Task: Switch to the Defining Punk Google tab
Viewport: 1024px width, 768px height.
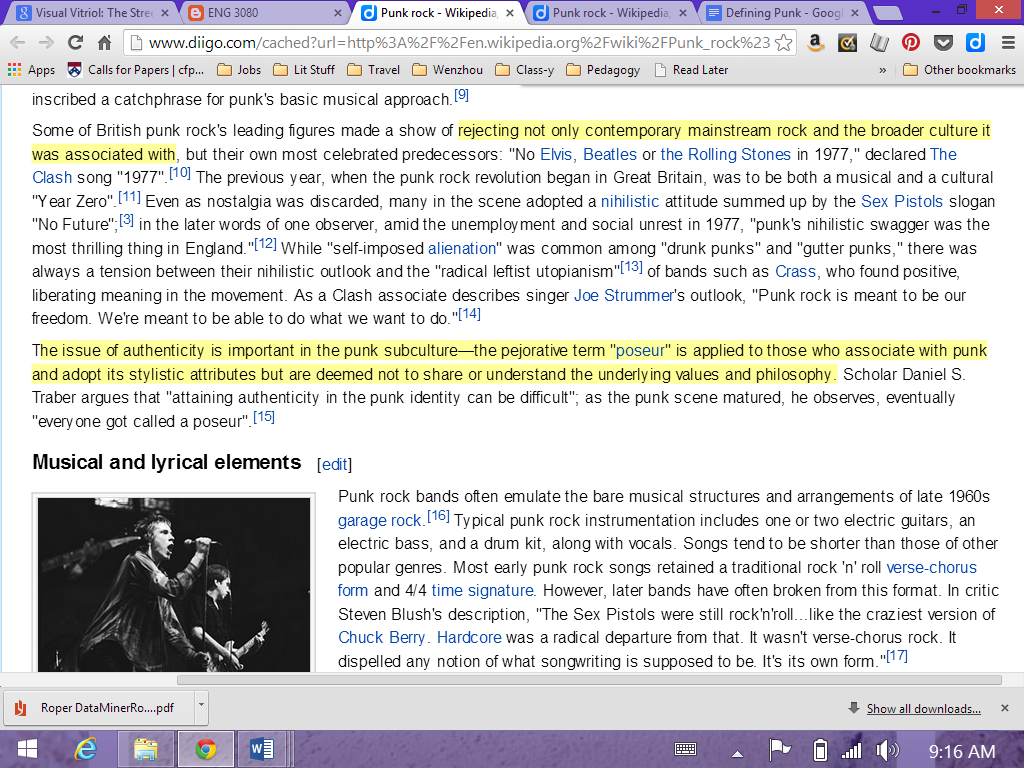Action: point(775,12)
